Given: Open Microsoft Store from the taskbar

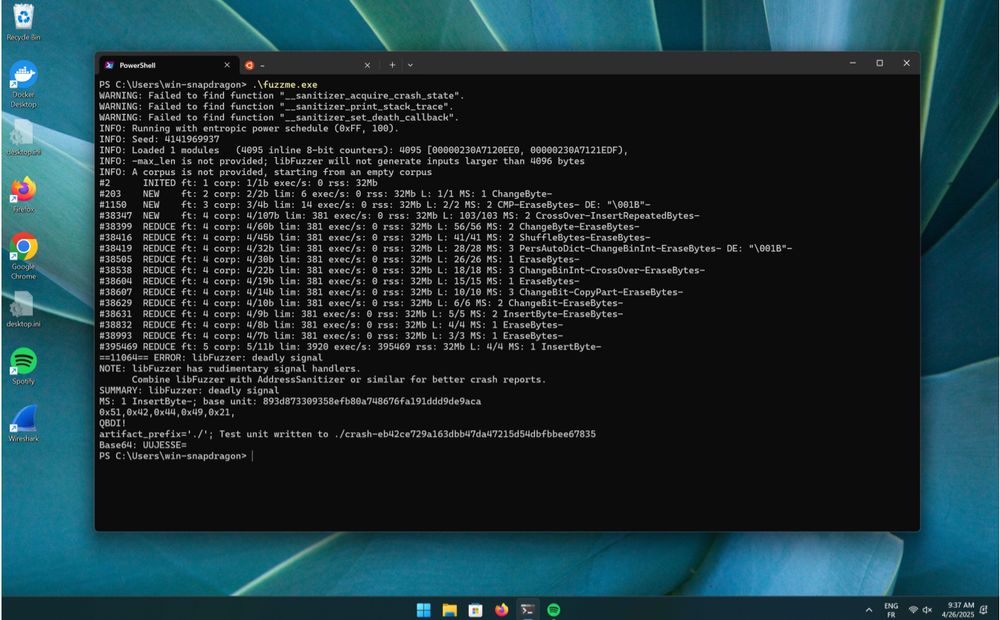Looking at the screenshot, I should point(475,610).
